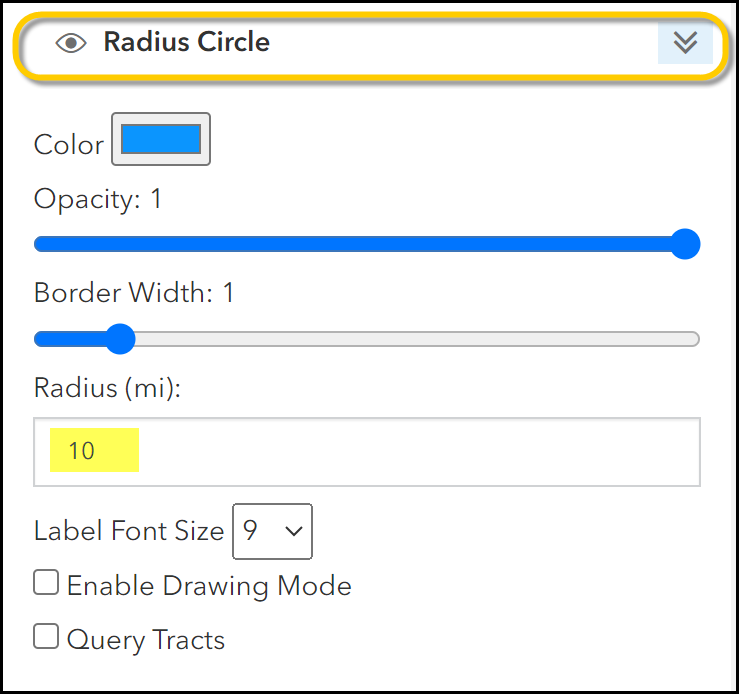The width and height of the screenshot is (739, 694).
Task: Click the Label Font Size label text
Action: (129, 531)
